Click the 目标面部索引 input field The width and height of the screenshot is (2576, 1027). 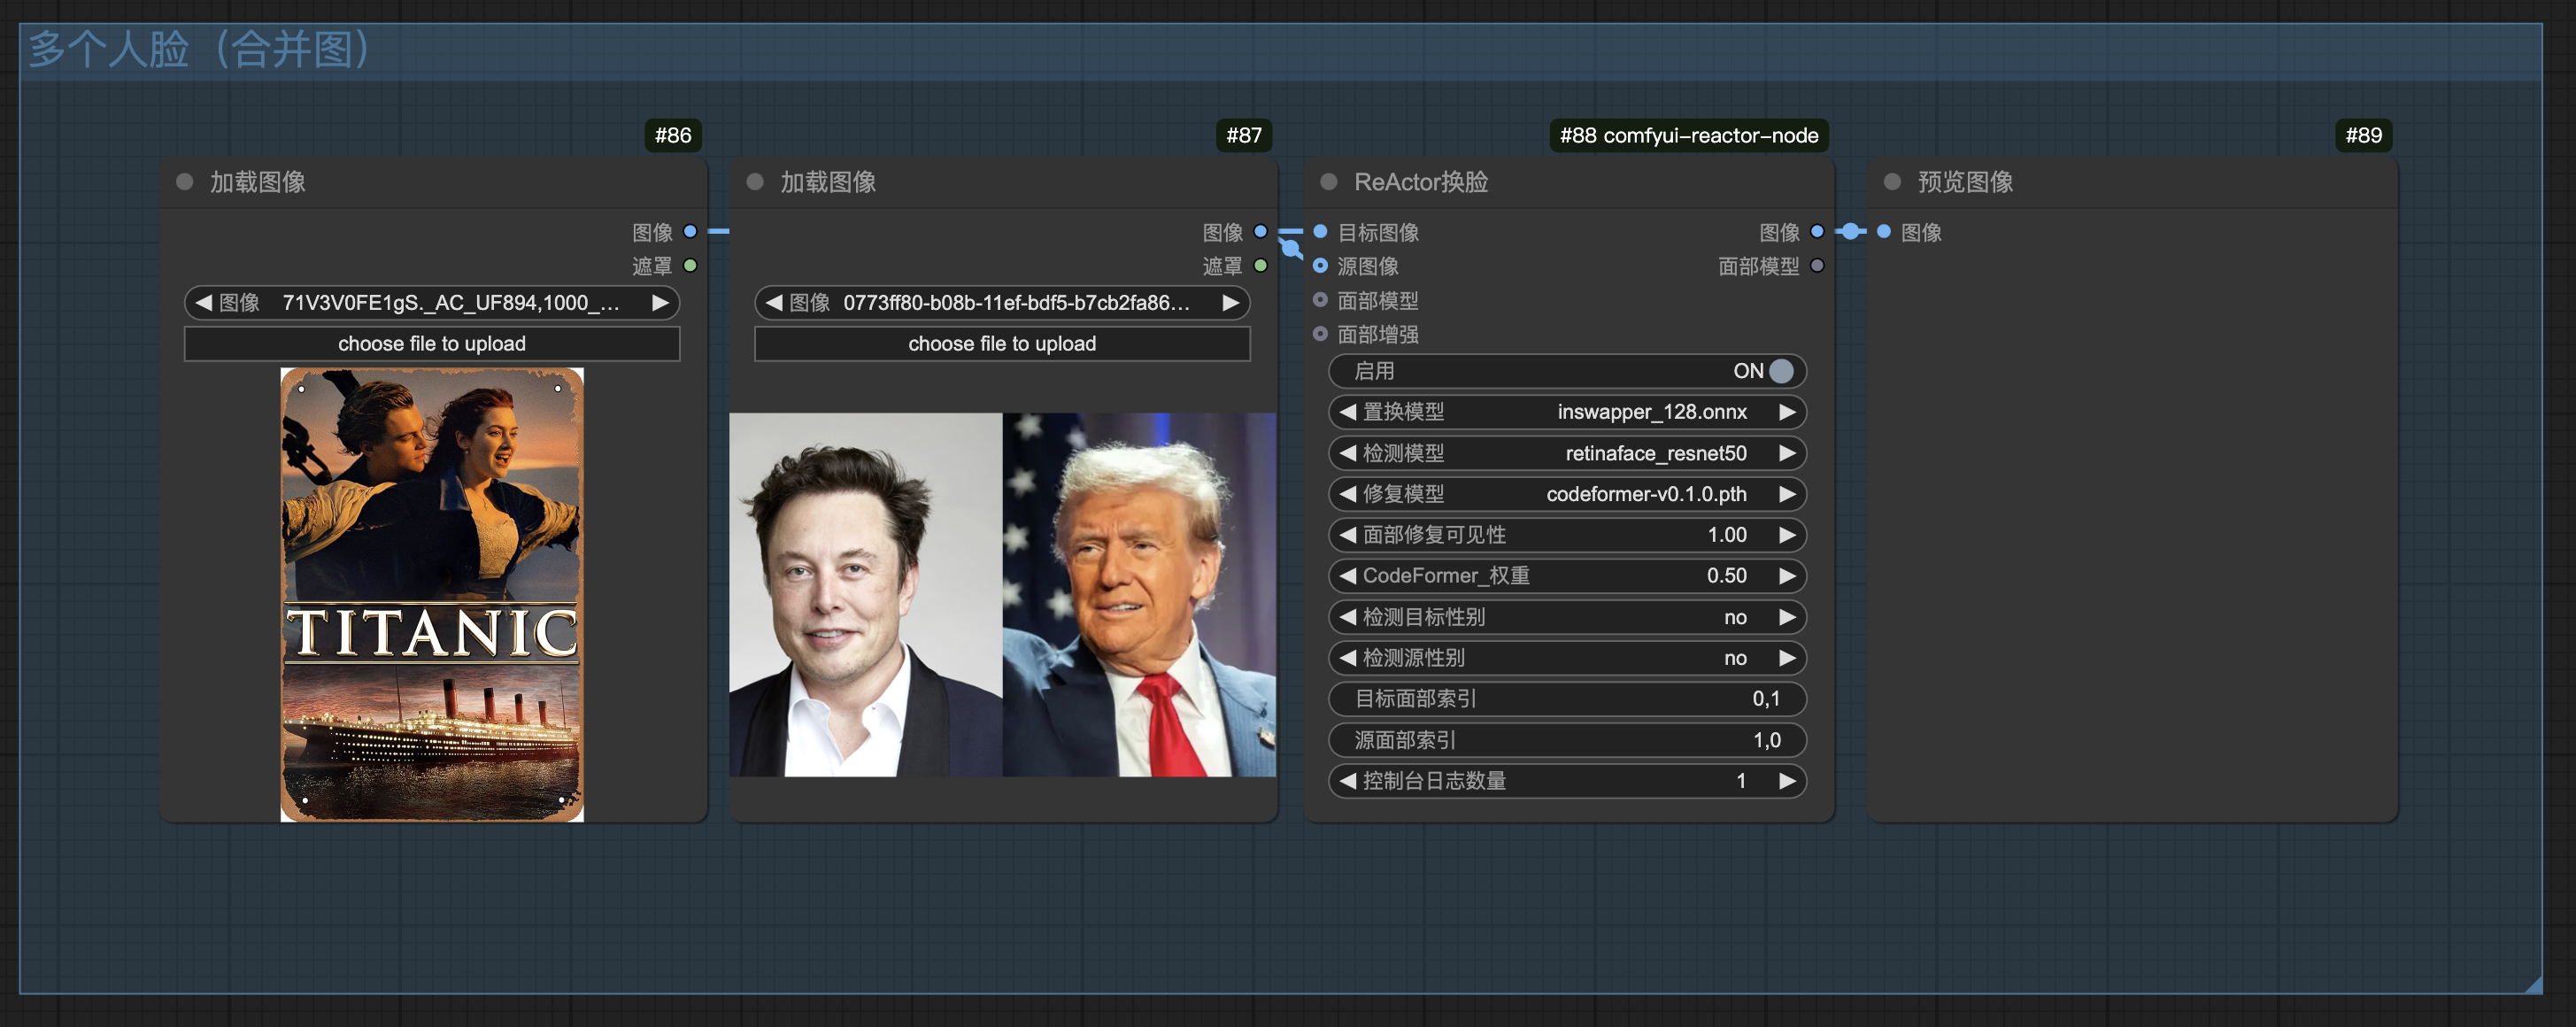[1566, 699]
